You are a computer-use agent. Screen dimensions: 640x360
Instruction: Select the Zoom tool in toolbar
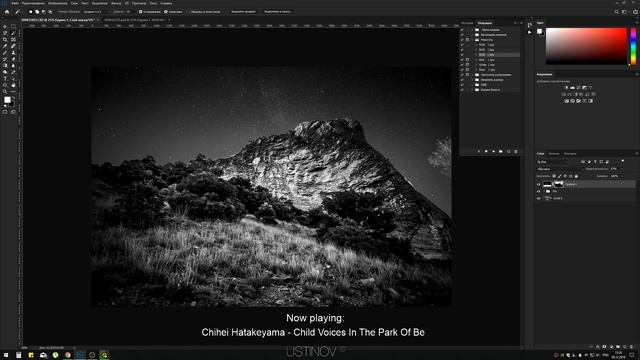pyautogui.click(x=5, y=92)
